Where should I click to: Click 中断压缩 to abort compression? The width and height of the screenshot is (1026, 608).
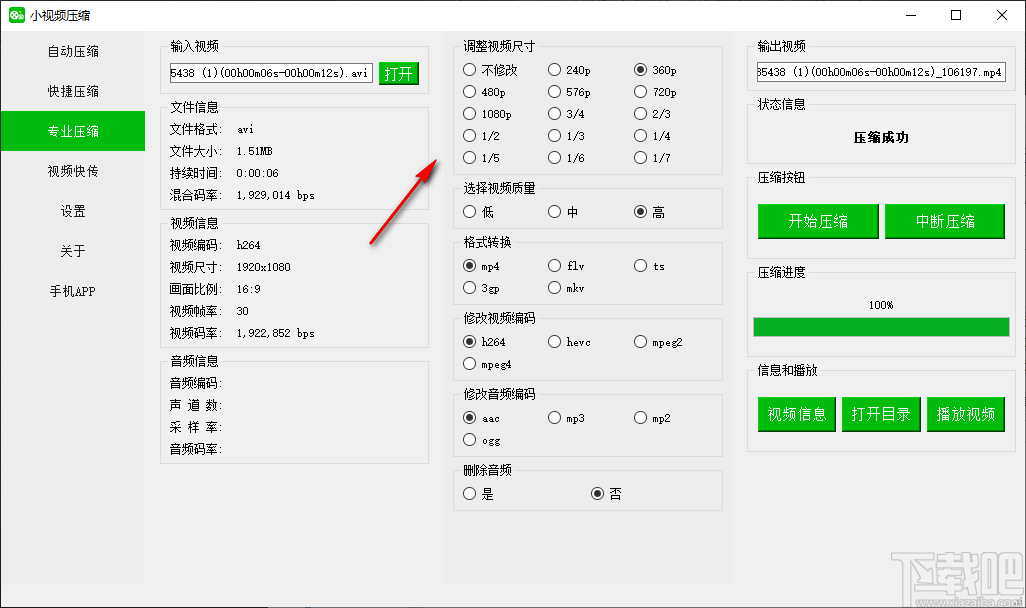pos(945,221)
